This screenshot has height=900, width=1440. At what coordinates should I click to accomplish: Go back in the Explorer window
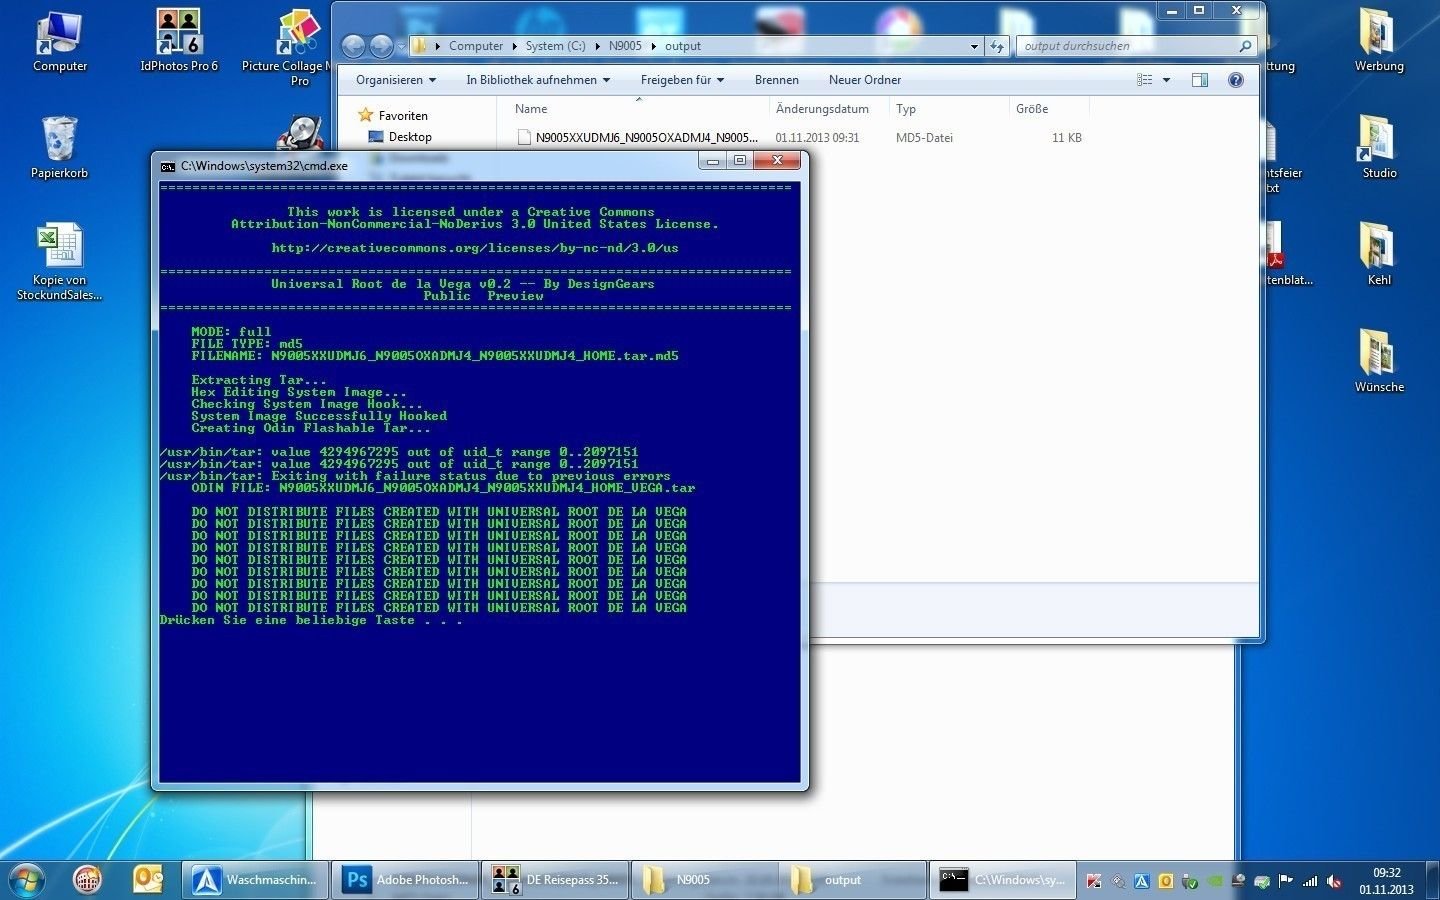[x=353, y=46]
